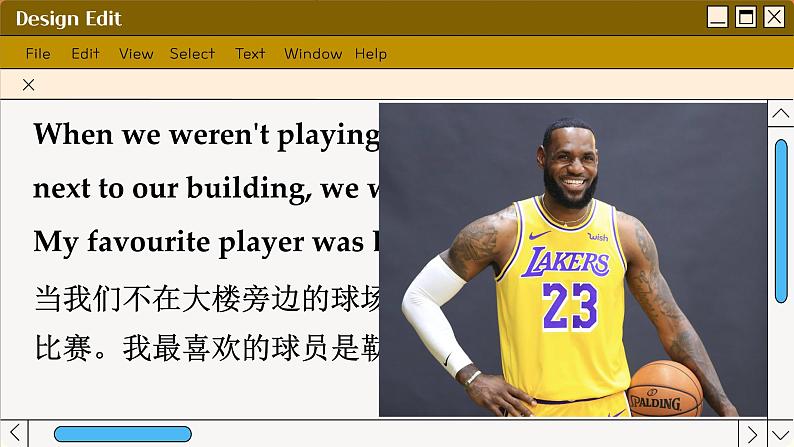794x447 pixels.
Task: Click the Chinese line starting "比赛。我最喜欢"
Action: [x=207, y=348]
